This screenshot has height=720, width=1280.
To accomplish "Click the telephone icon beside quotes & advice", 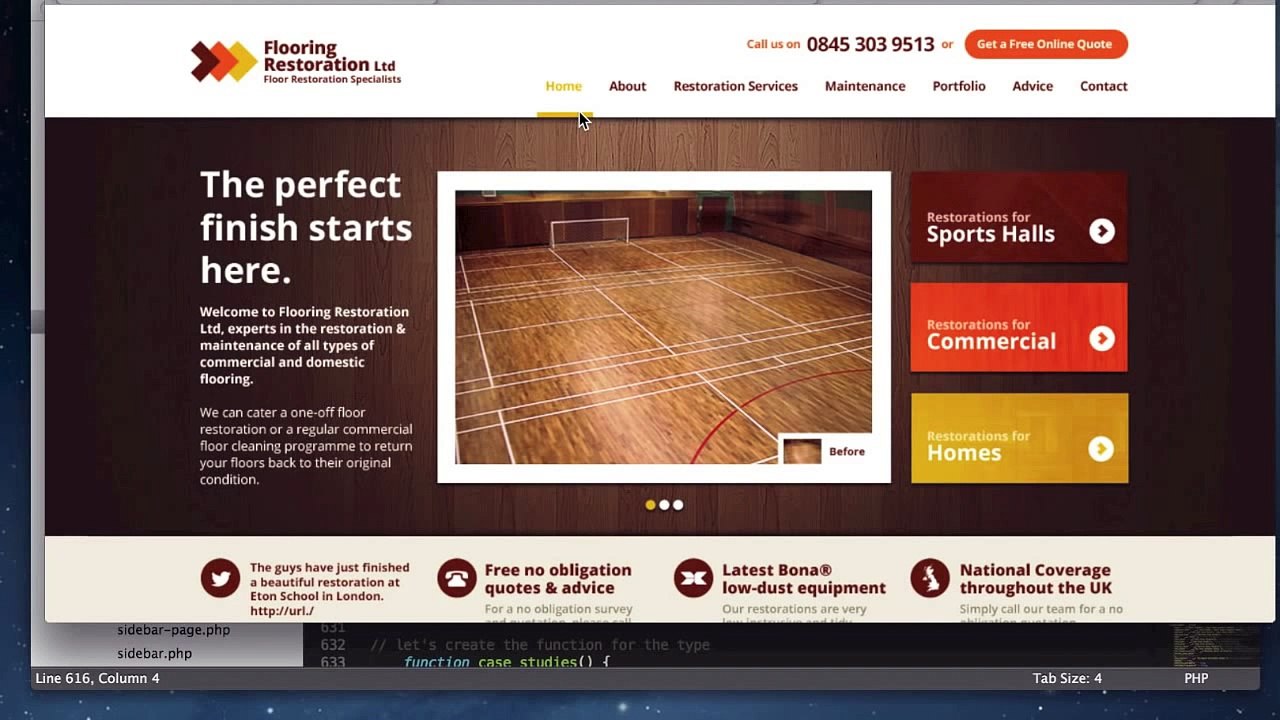I will 457,578.
